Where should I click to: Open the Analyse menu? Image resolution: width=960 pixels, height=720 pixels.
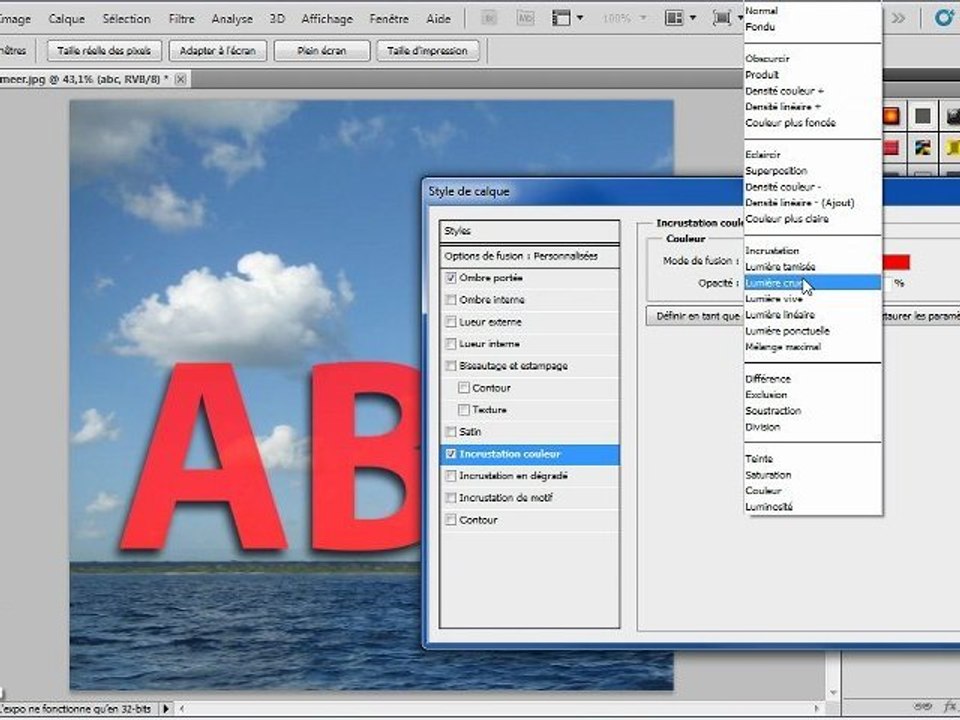232,19
